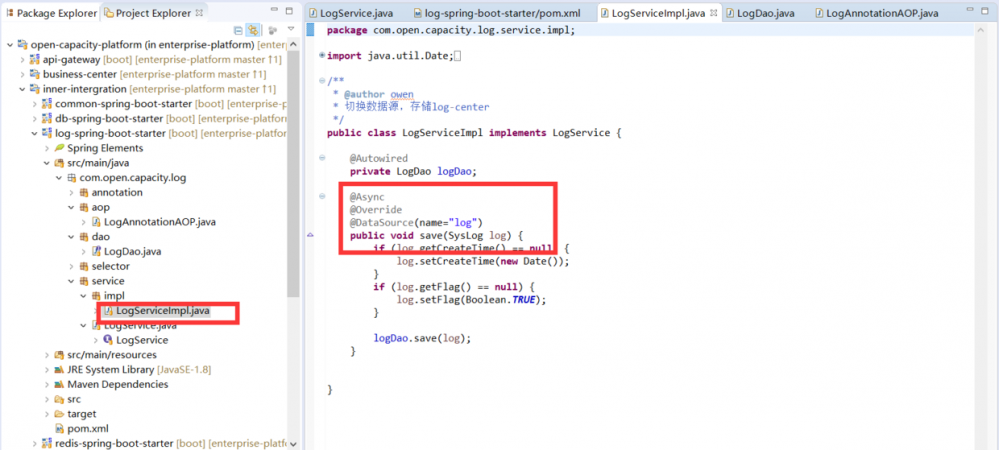Click the annotation package icon
Viewport: 999px width, 450px height.
[x=83, y=192]
